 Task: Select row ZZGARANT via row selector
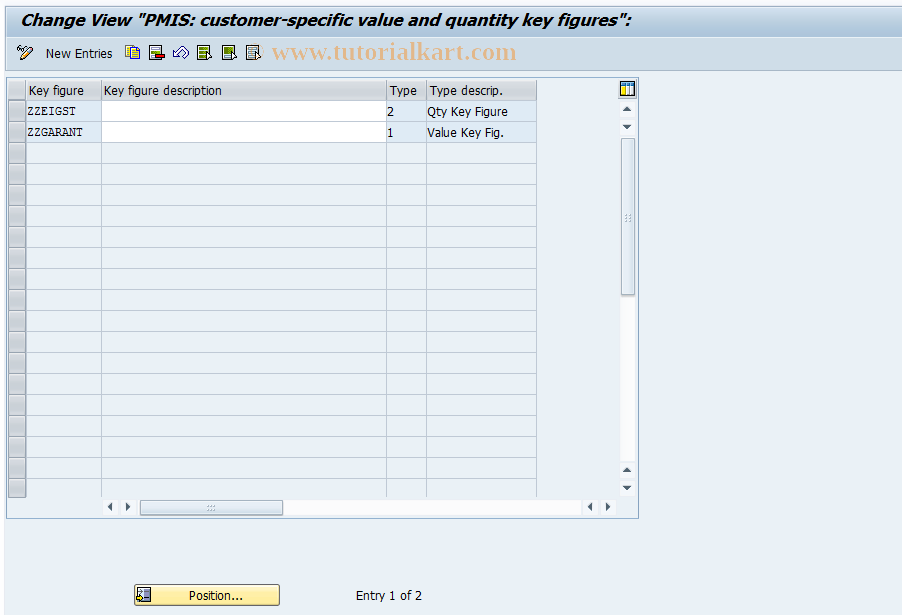click(x=17, y=132)
